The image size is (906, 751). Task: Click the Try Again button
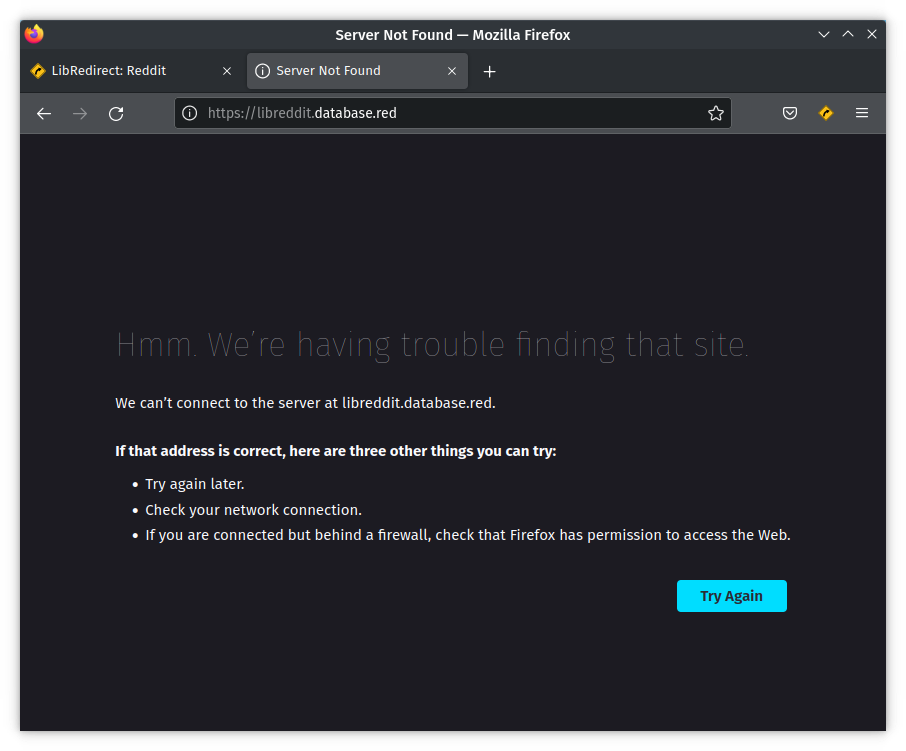coord(731,595)
